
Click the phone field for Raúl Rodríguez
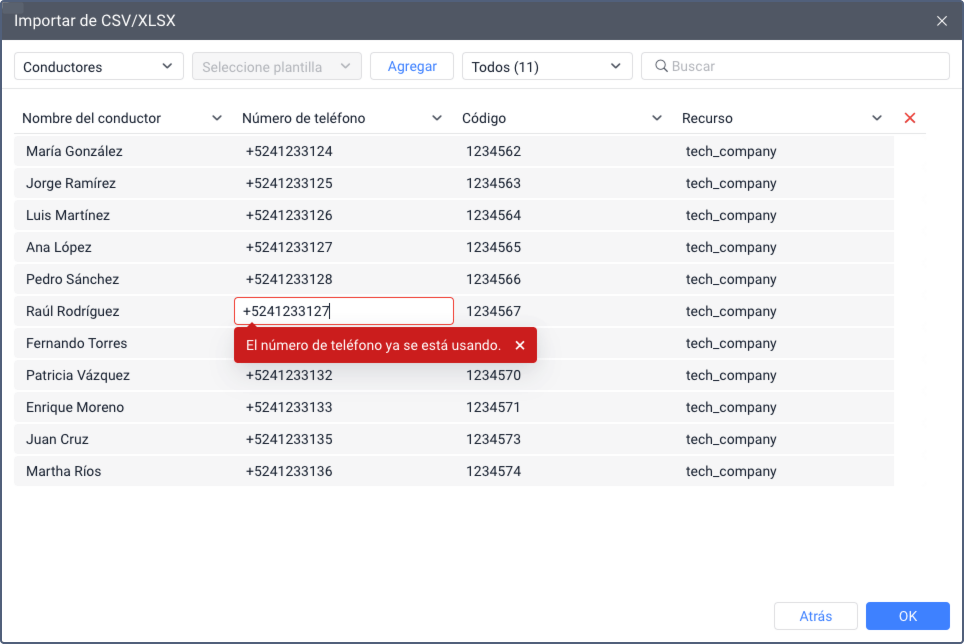click(344, 311)
